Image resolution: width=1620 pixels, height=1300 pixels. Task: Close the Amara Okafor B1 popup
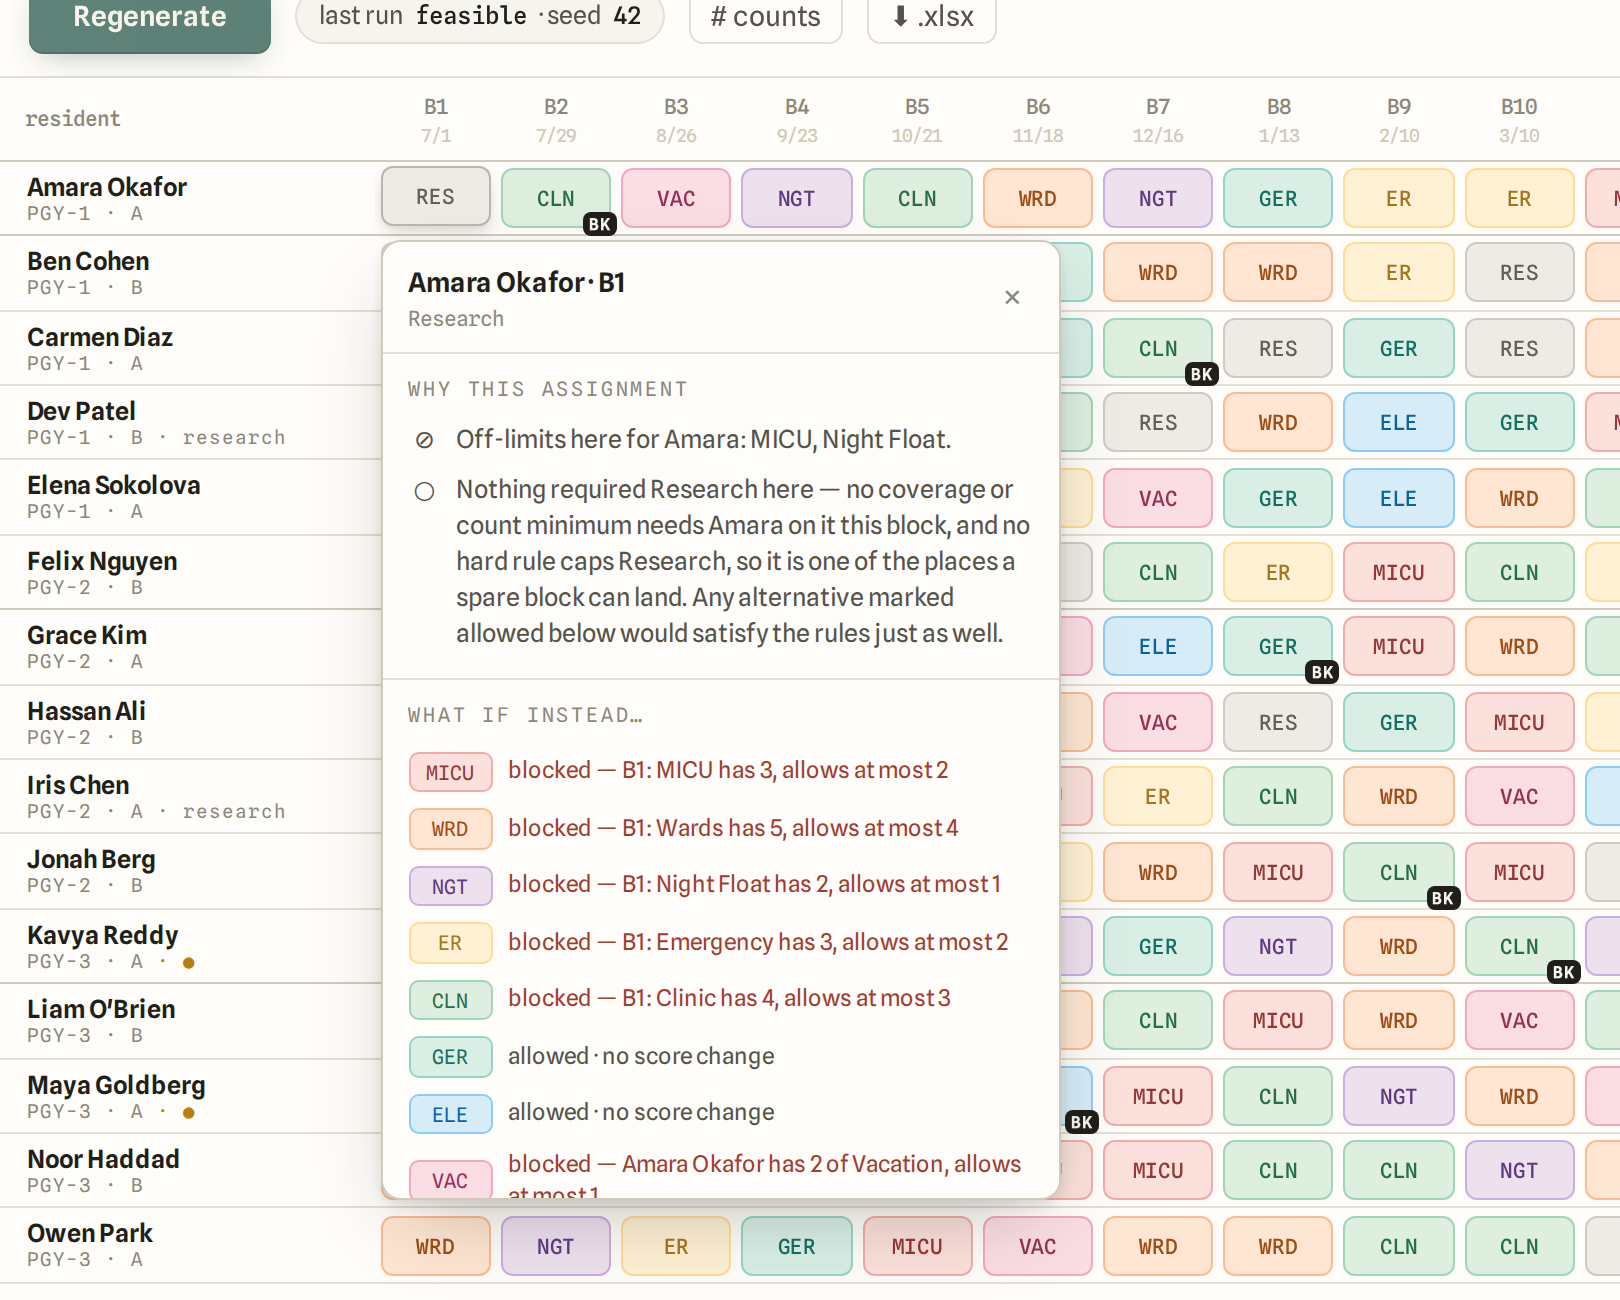1012,297
